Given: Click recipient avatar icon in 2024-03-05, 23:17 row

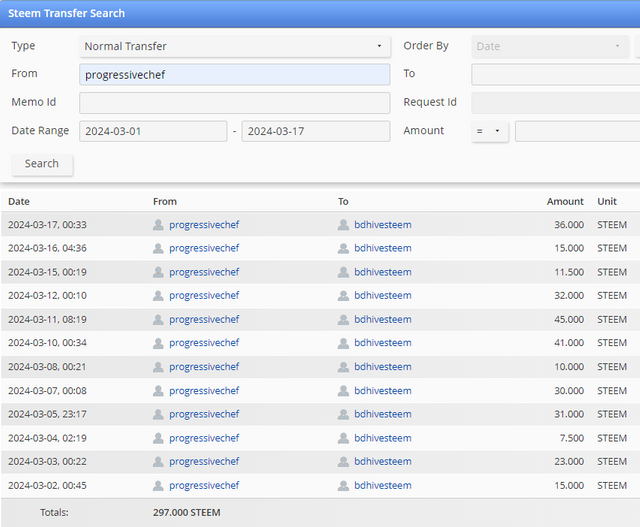Looking at the screenshot, I should [343, 414].
